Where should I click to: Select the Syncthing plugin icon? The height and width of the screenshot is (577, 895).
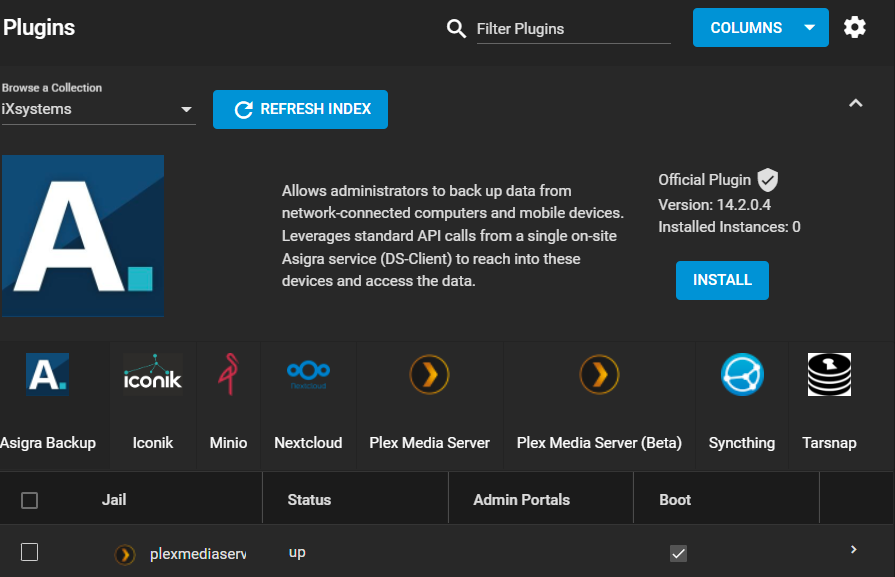(742, 374)
